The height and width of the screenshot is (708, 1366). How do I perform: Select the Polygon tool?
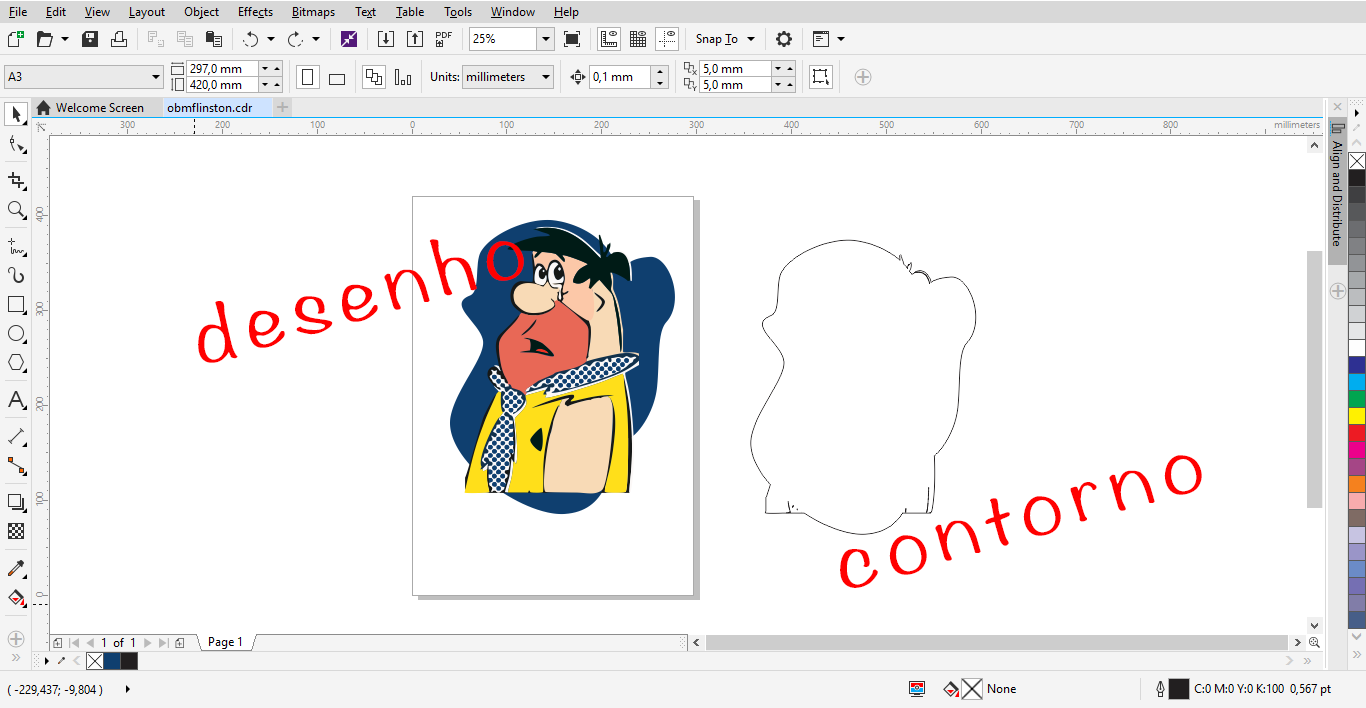click(x=16, y=363)
